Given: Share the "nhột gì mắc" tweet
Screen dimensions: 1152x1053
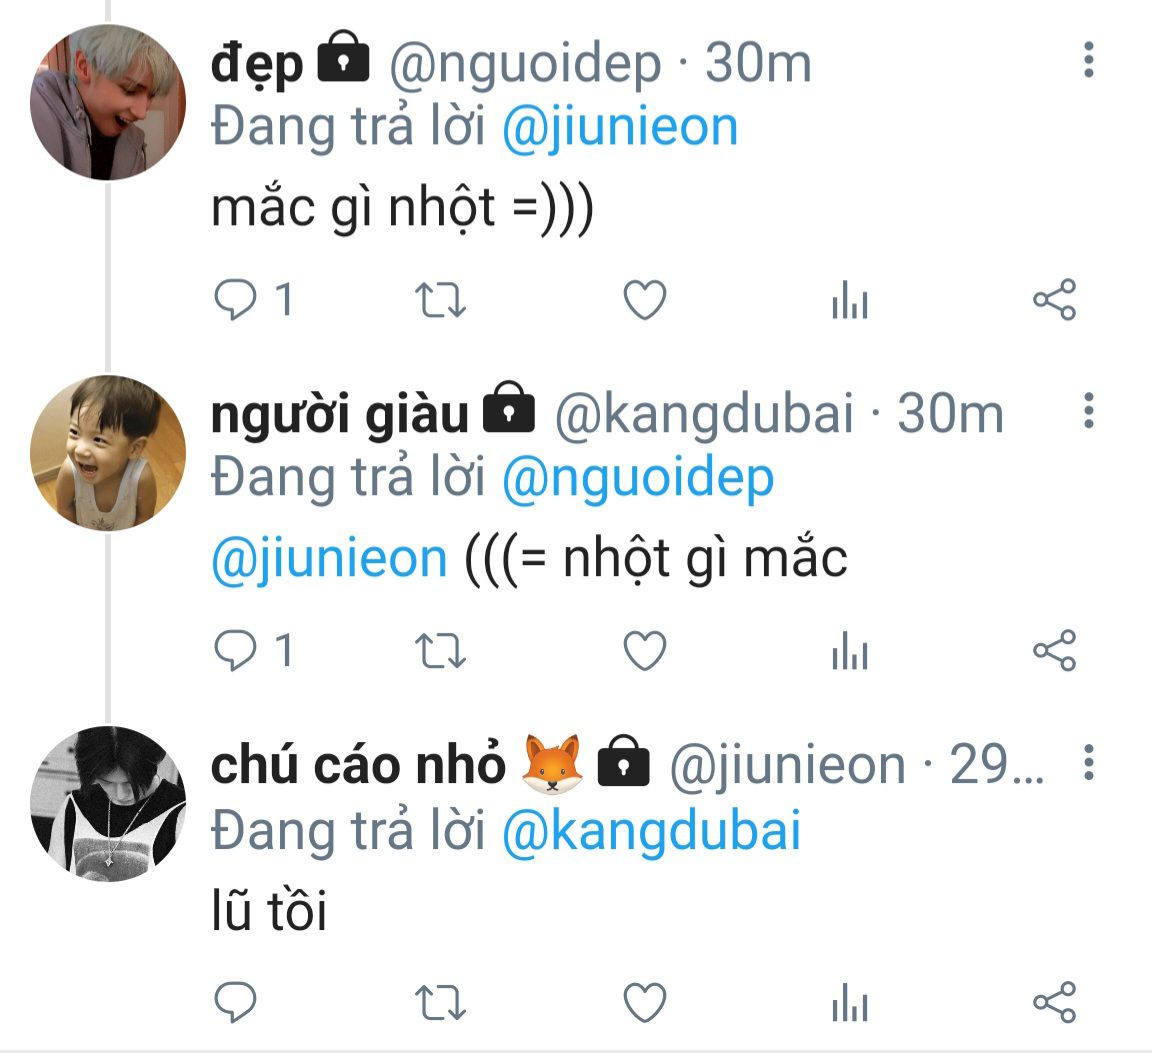Looking at the screenshot, I should pyautogui.click(x=1054, y=652).
